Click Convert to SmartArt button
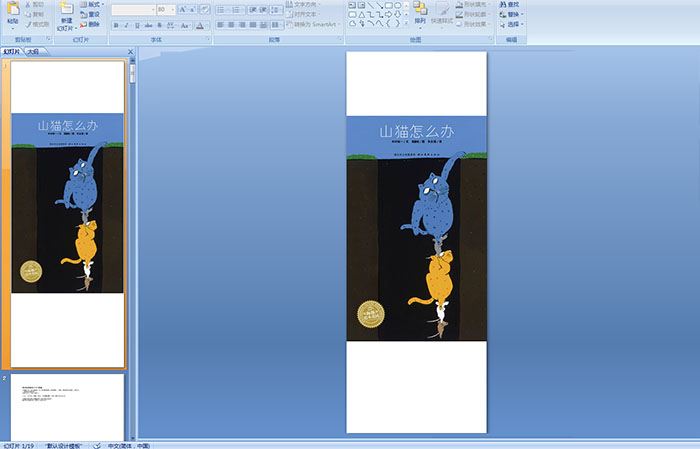 click(x=312, y=24)
